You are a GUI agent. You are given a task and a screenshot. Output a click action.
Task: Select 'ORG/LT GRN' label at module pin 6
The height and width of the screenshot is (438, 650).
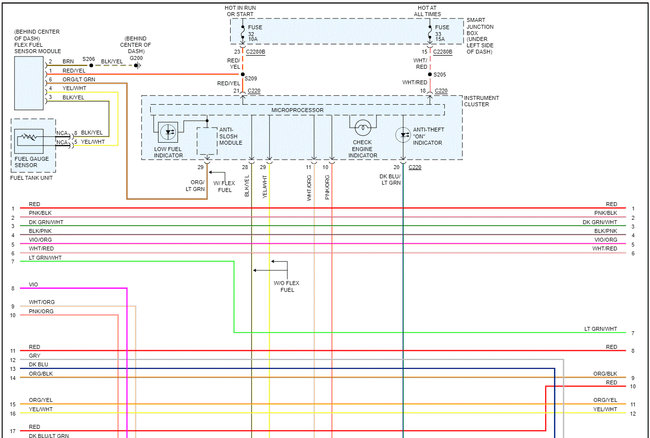pos(77,79)
